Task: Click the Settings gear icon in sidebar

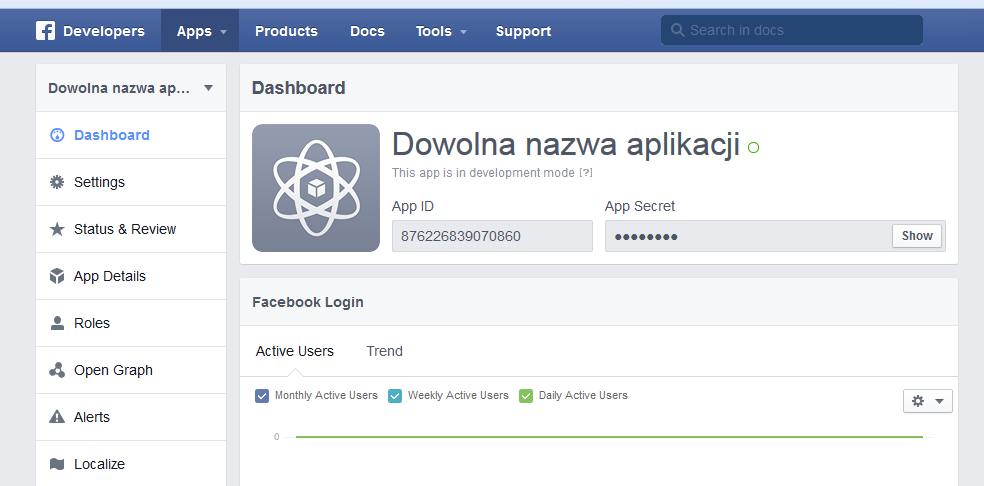Action: coord(57,182)
